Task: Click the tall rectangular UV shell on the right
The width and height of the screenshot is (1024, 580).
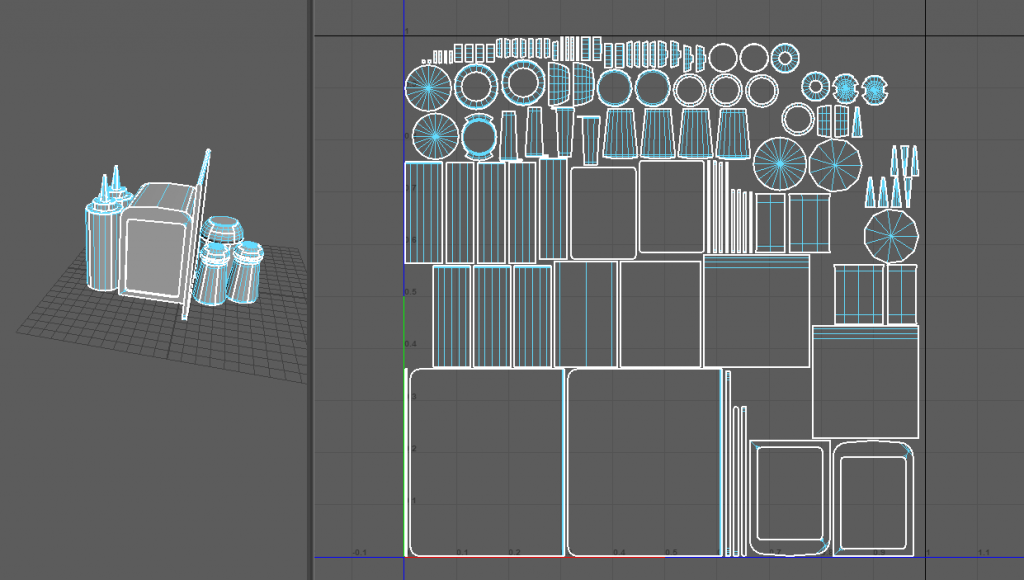Action: 865,381
